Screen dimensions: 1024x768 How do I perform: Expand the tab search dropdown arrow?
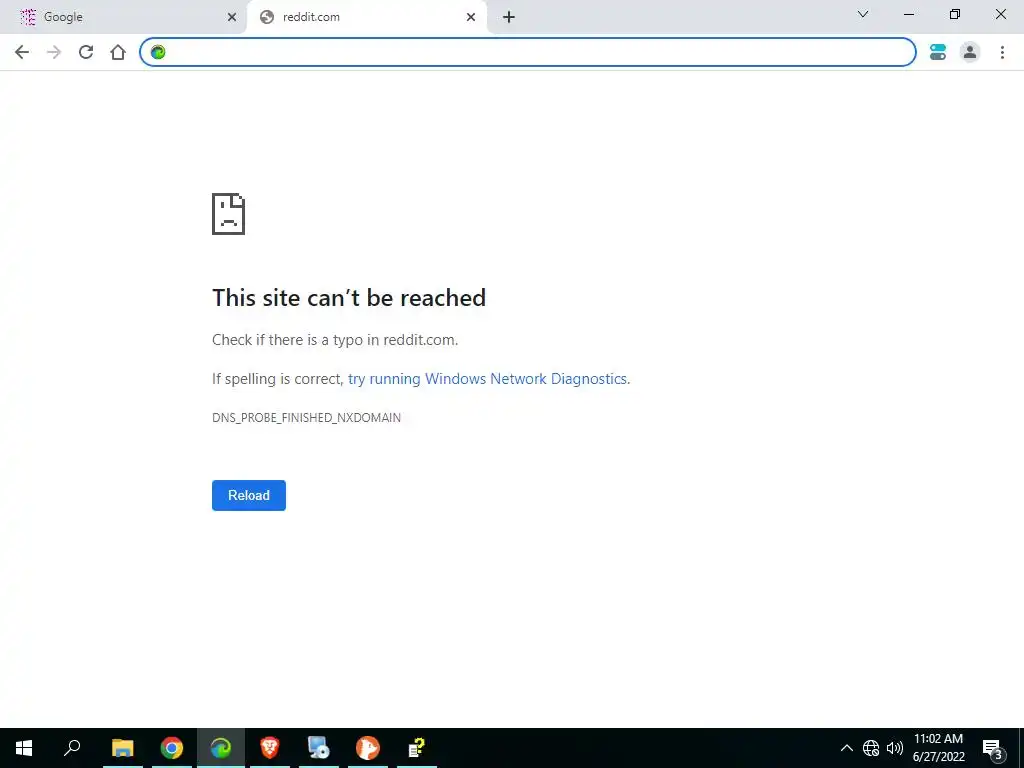coord(863,14)
